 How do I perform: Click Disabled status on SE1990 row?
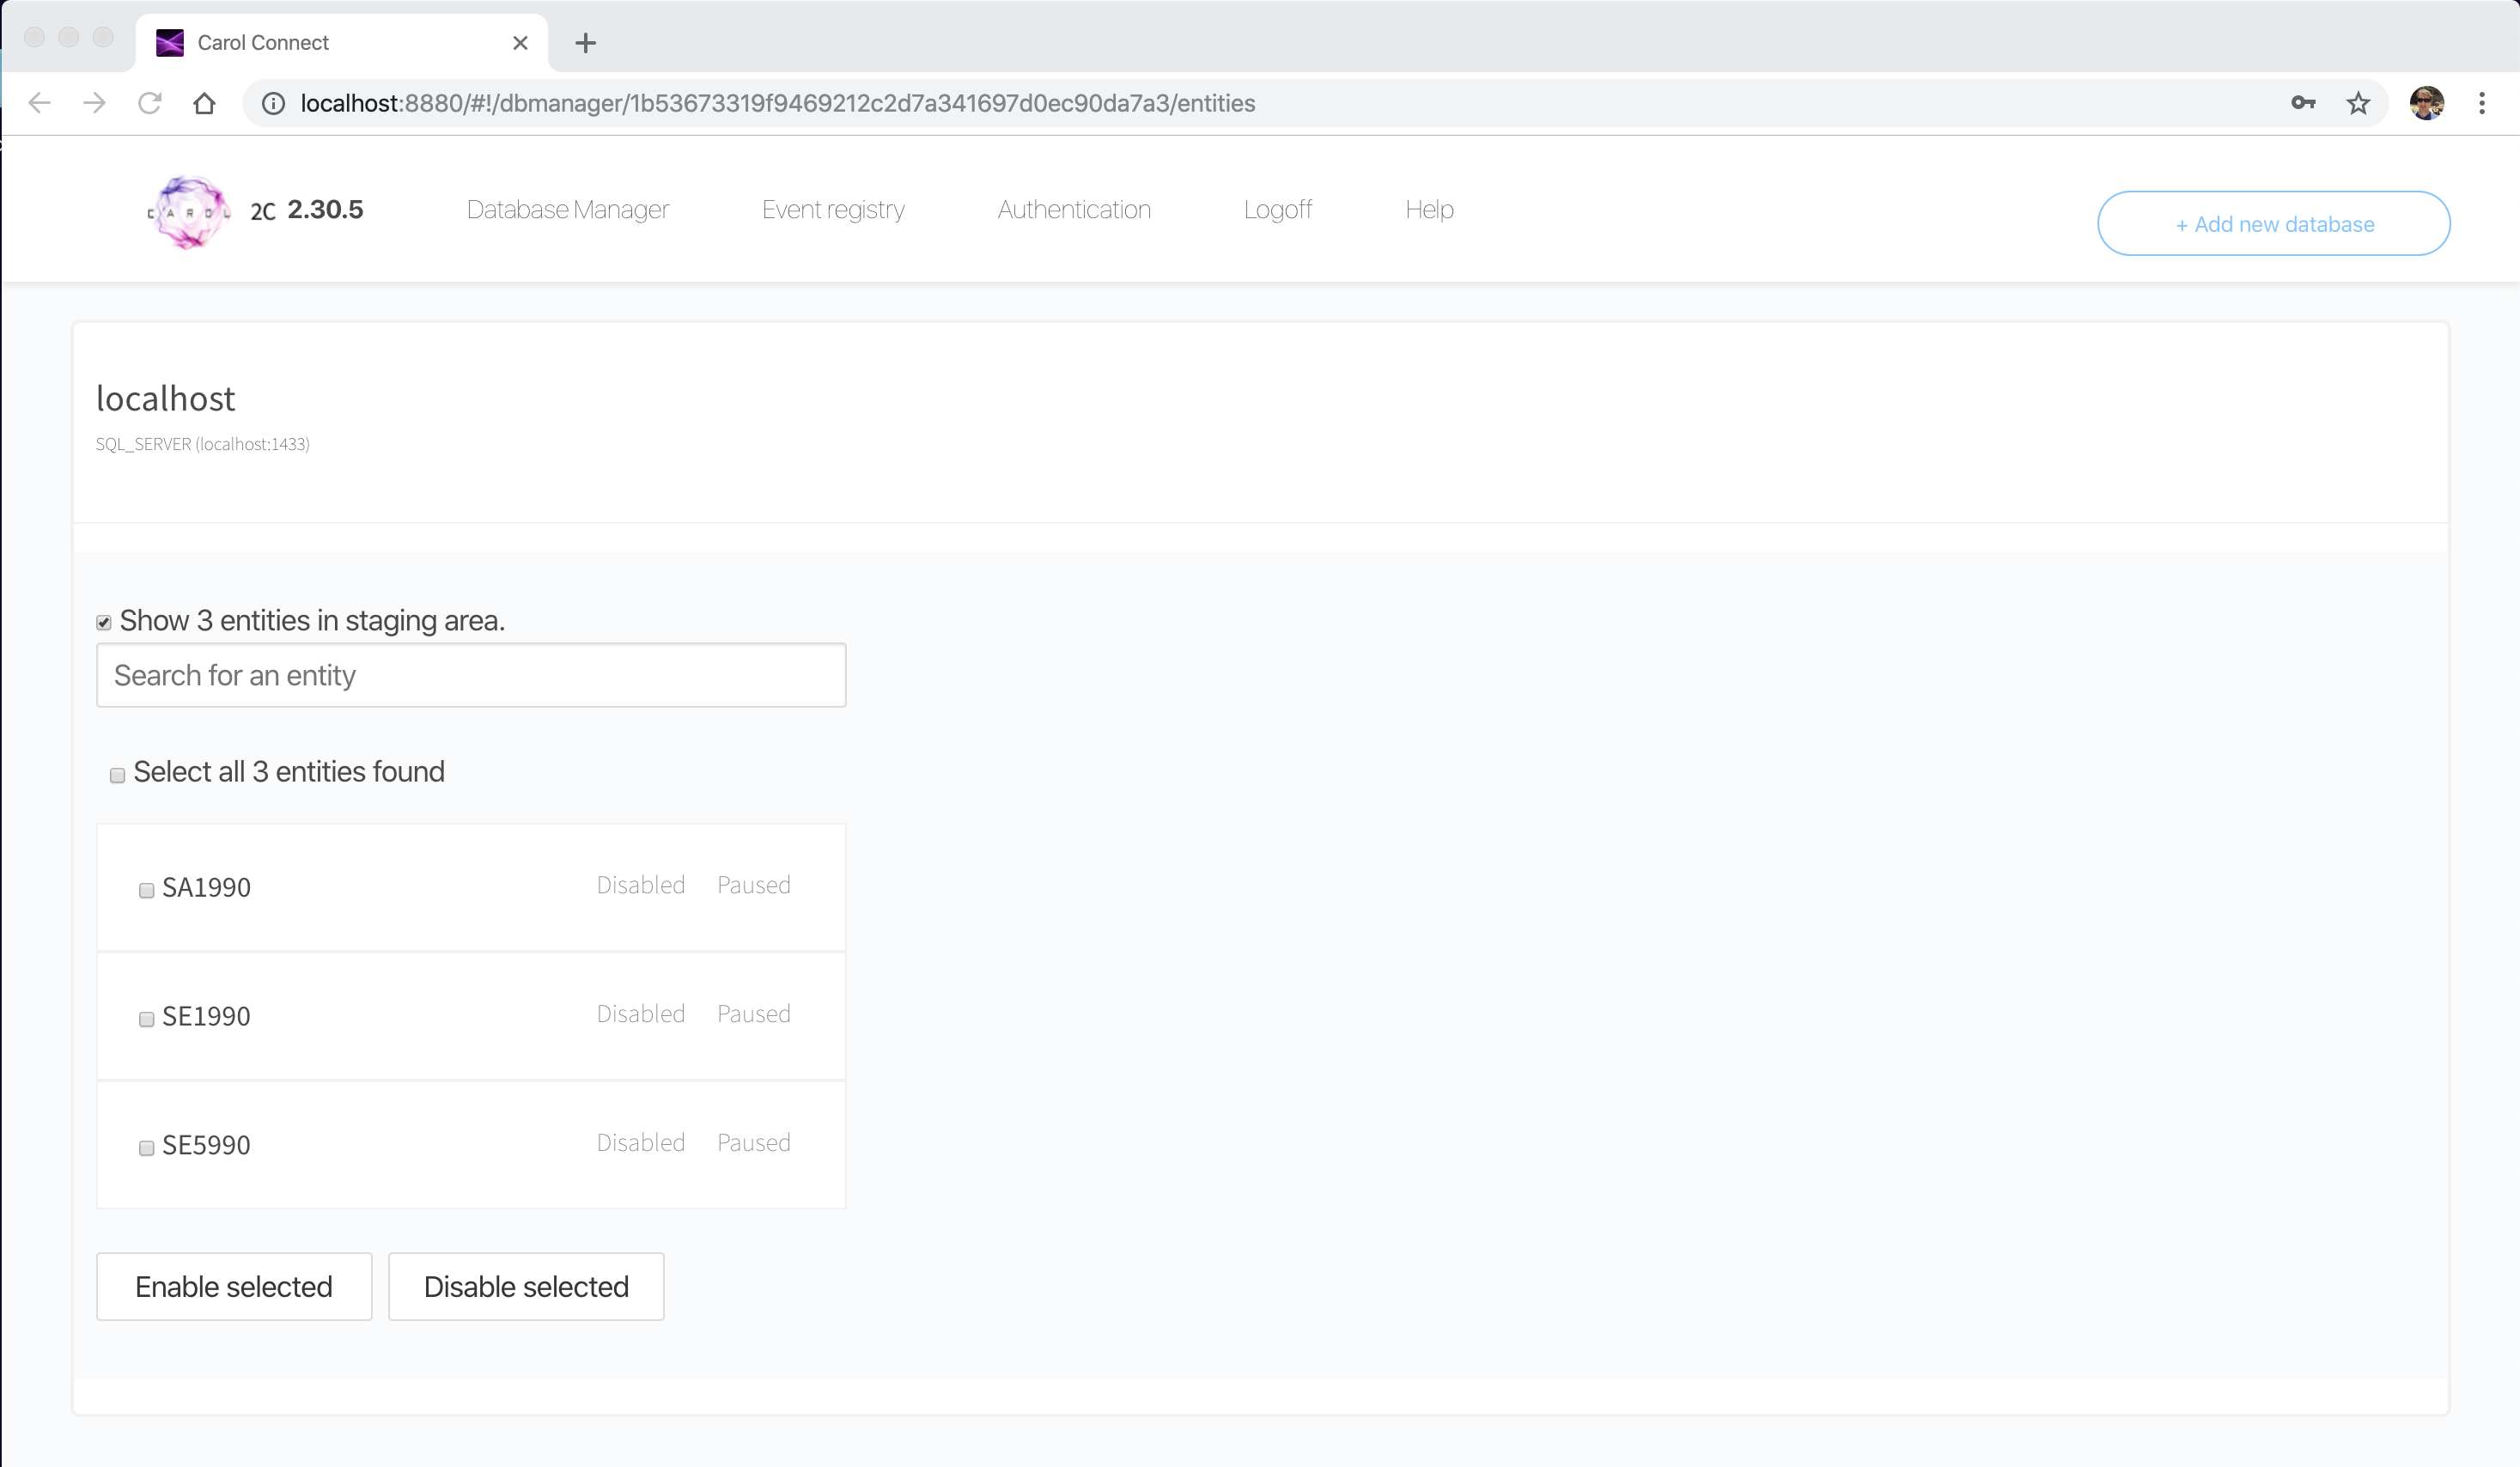pos(641,1015)
